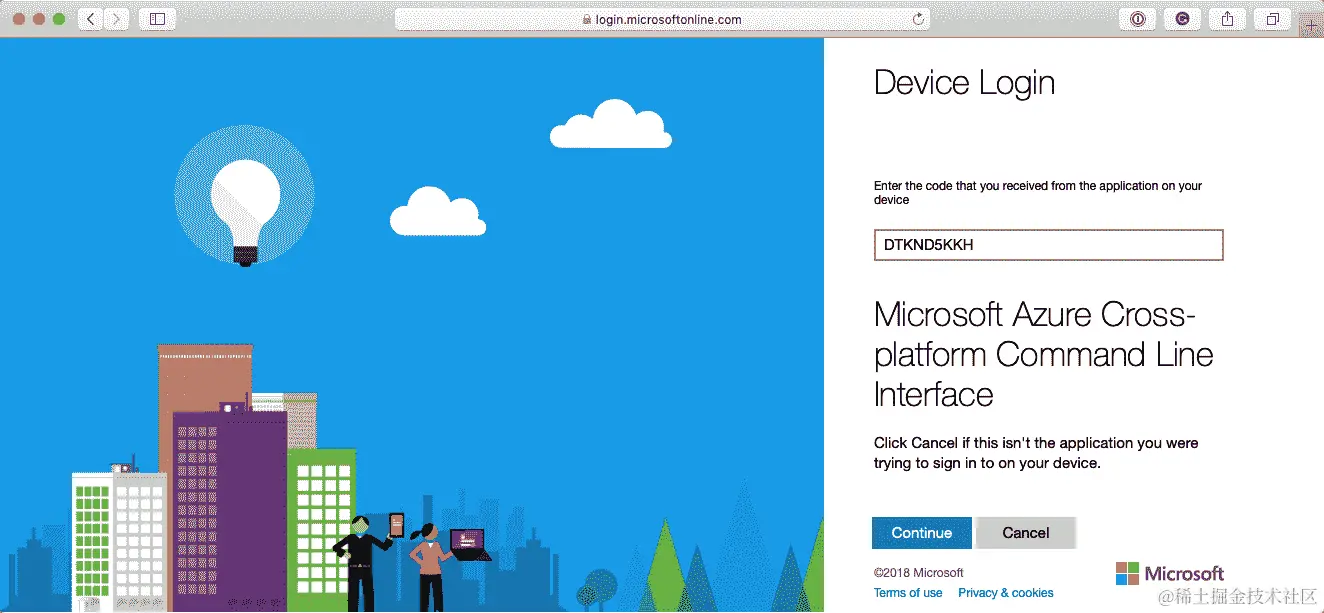The image size is (1324, 613).
Task: Show the Safari sidebar
Action: tap(157, 19)
